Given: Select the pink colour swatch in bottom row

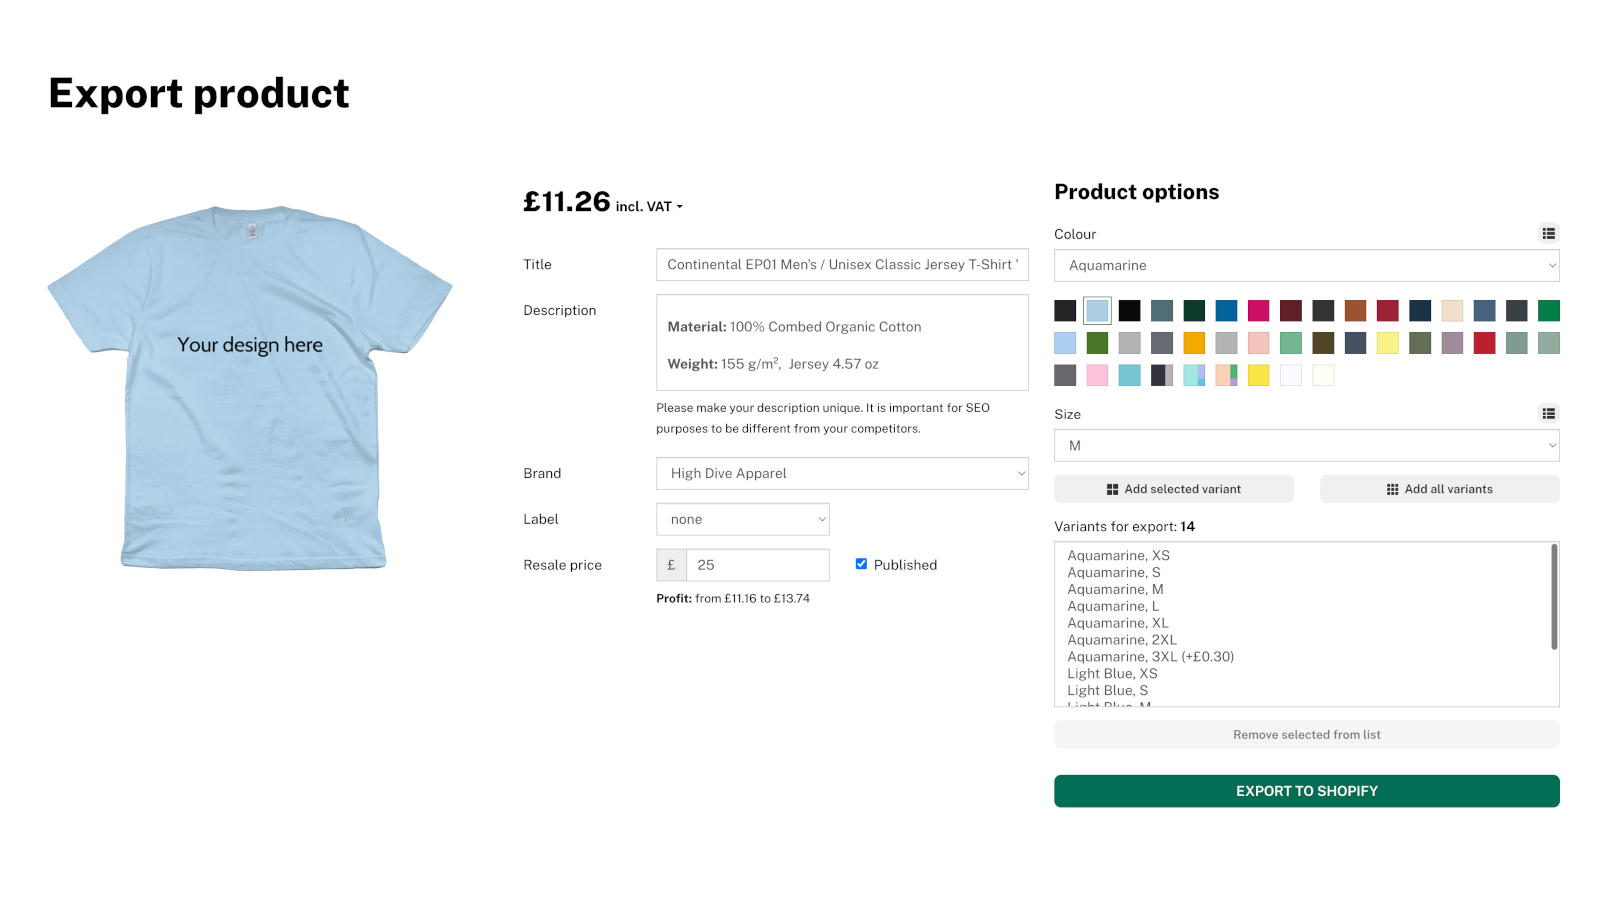Looking at the screenshot, I should click(x=1097, y=375).
